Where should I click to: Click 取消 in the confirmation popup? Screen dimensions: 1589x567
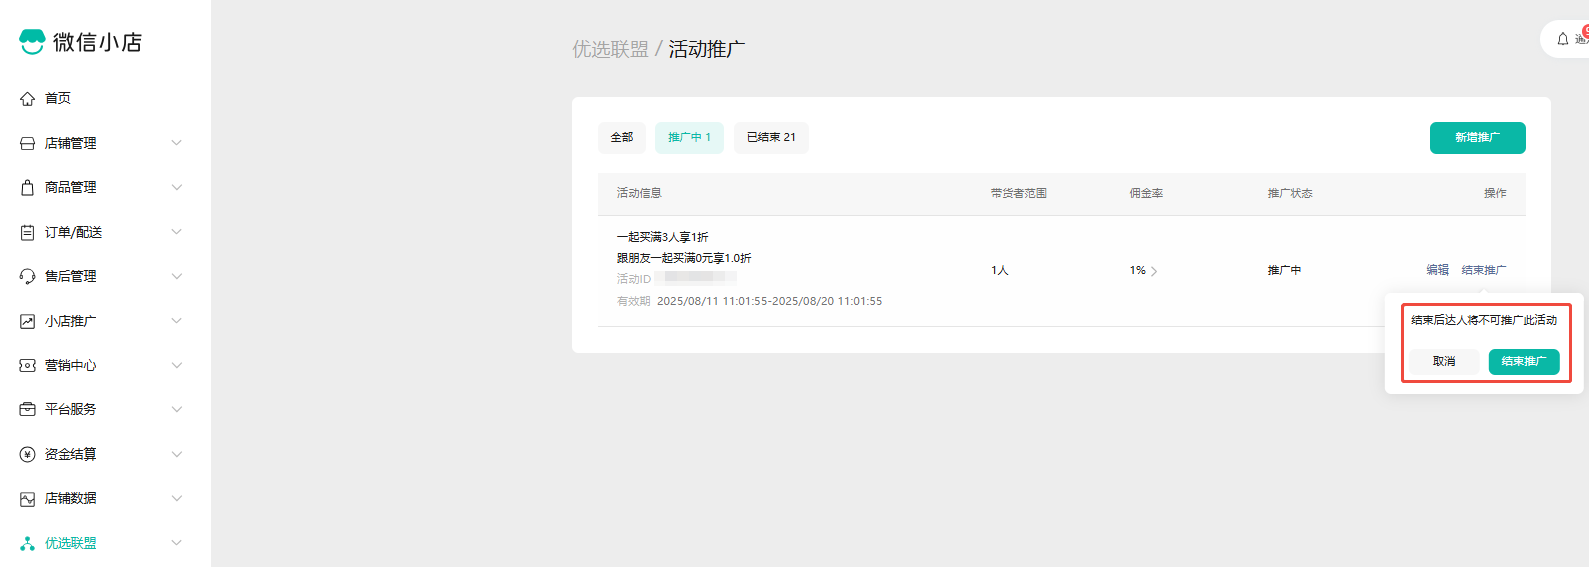tap(1444, 362)
